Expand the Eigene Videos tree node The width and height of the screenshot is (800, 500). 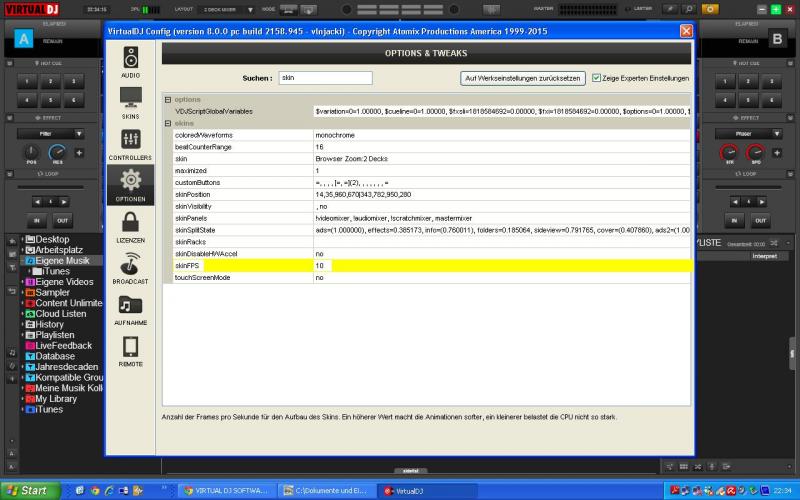(22, 282)
